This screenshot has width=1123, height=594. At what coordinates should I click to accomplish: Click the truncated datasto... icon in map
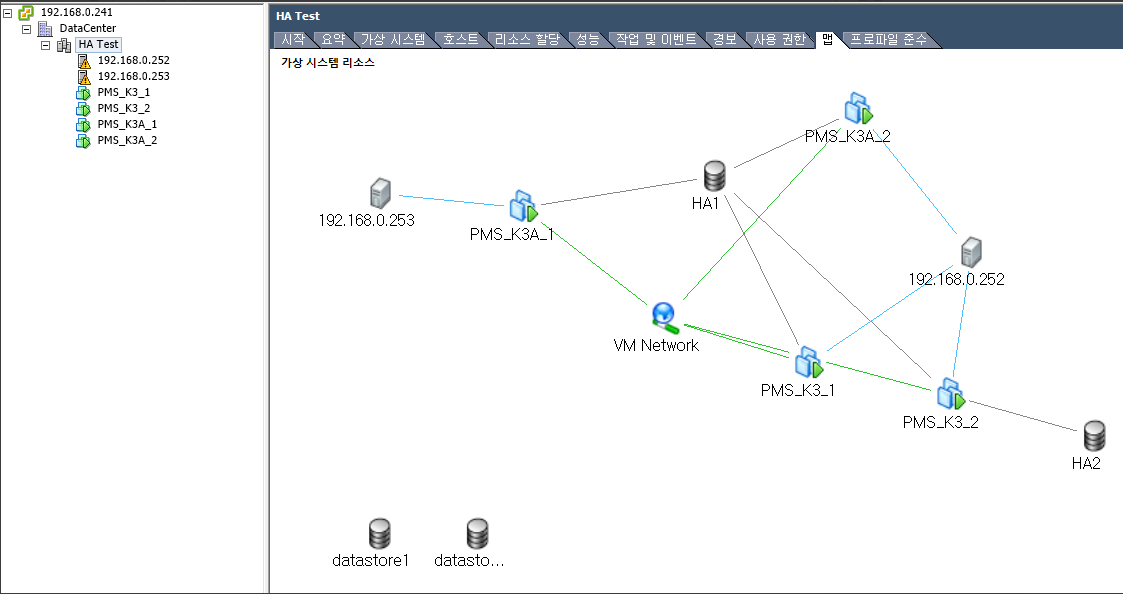(477, 533)
